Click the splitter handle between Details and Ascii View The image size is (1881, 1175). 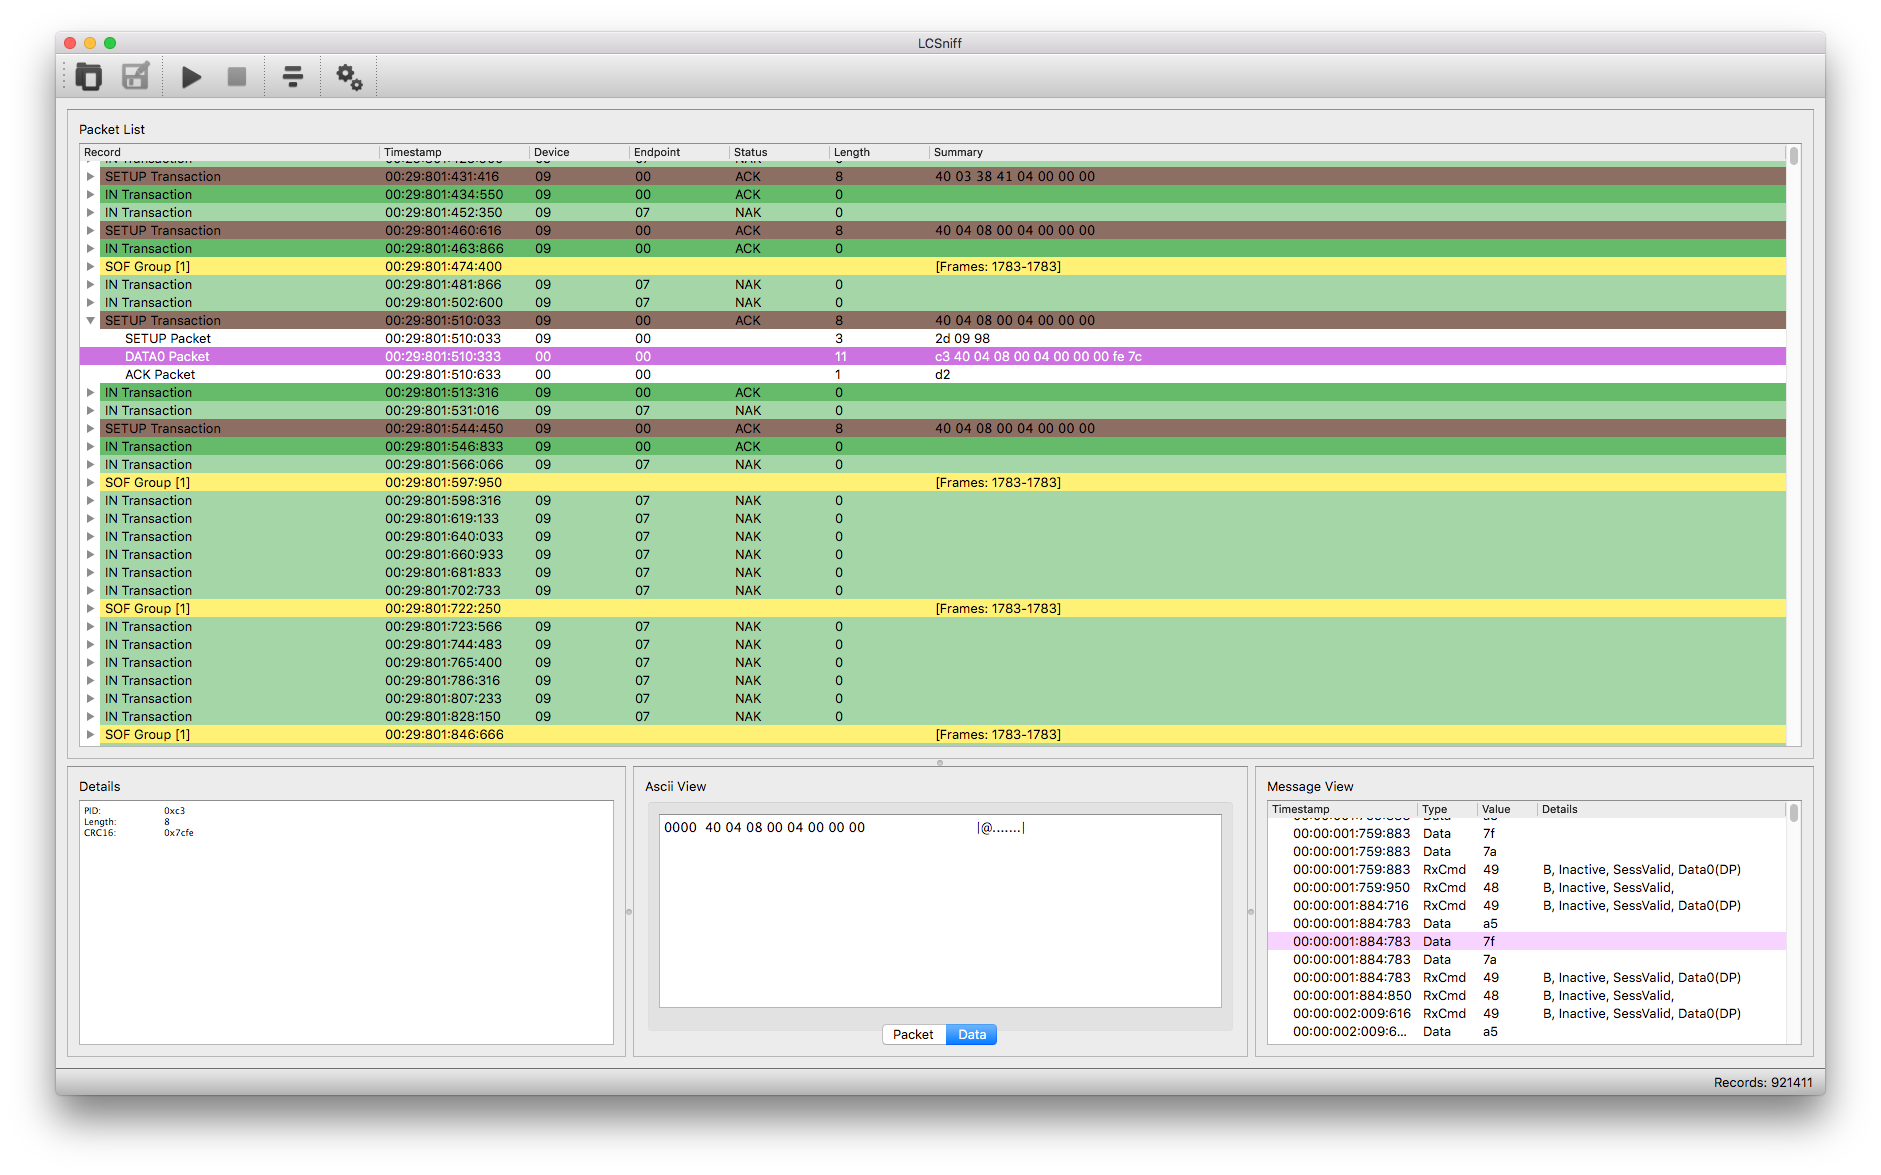click(x=629, y=912)
